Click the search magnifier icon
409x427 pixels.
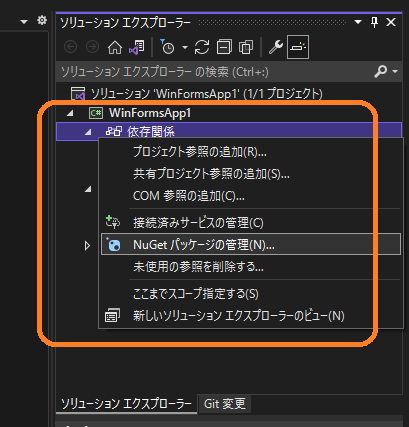[380, 71]
